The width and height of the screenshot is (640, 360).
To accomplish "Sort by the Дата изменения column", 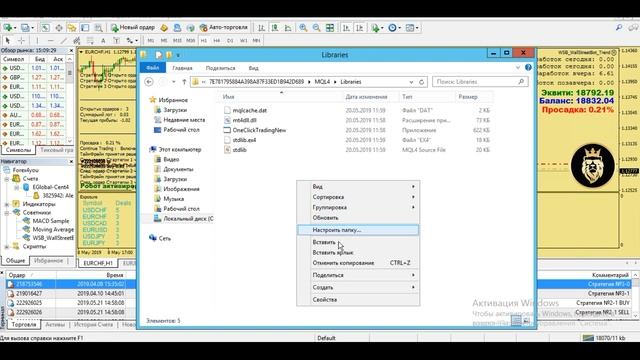I will point(366,97).
